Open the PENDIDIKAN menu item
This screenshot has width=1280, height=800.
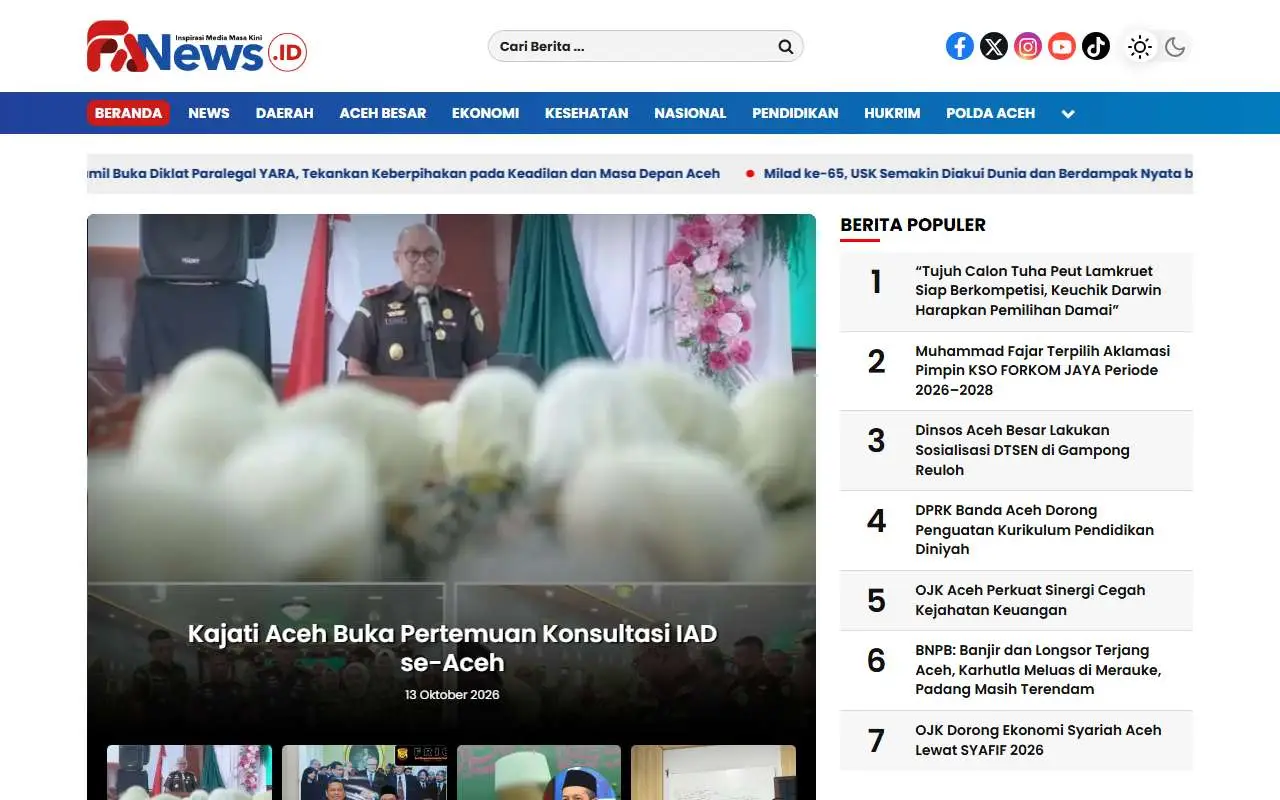coord(795,113)
